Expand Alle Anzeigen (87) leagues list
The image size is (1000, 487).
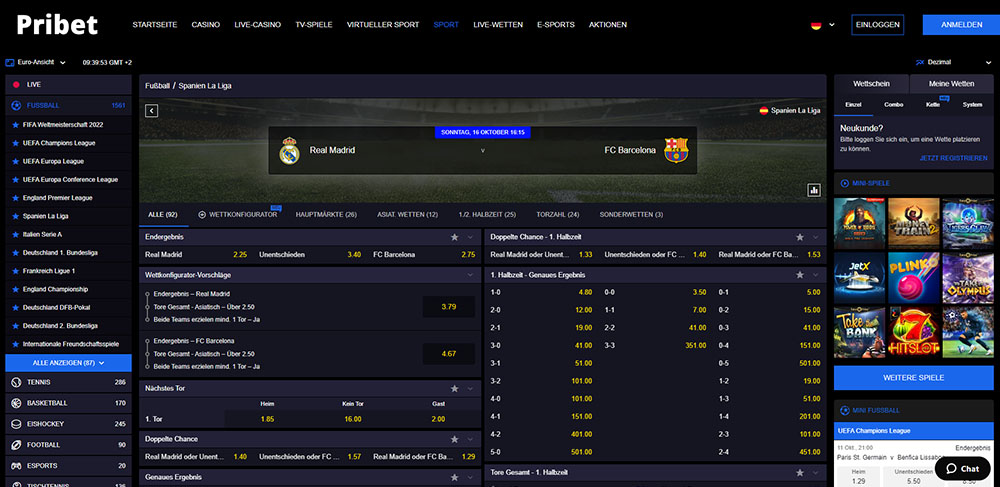[x=68, y=363]
